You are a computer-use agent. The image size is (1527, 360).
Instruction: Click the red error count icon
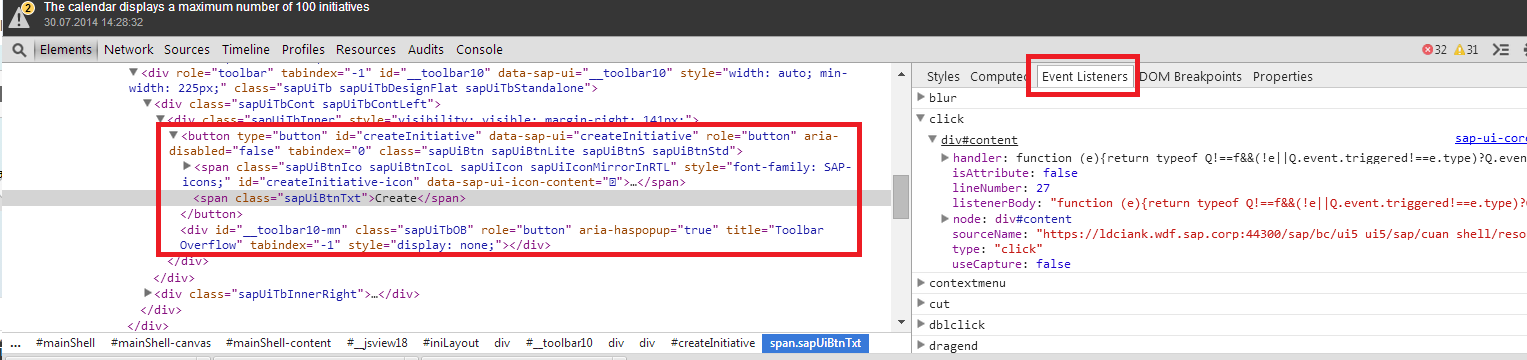[x=1427, y=50]
